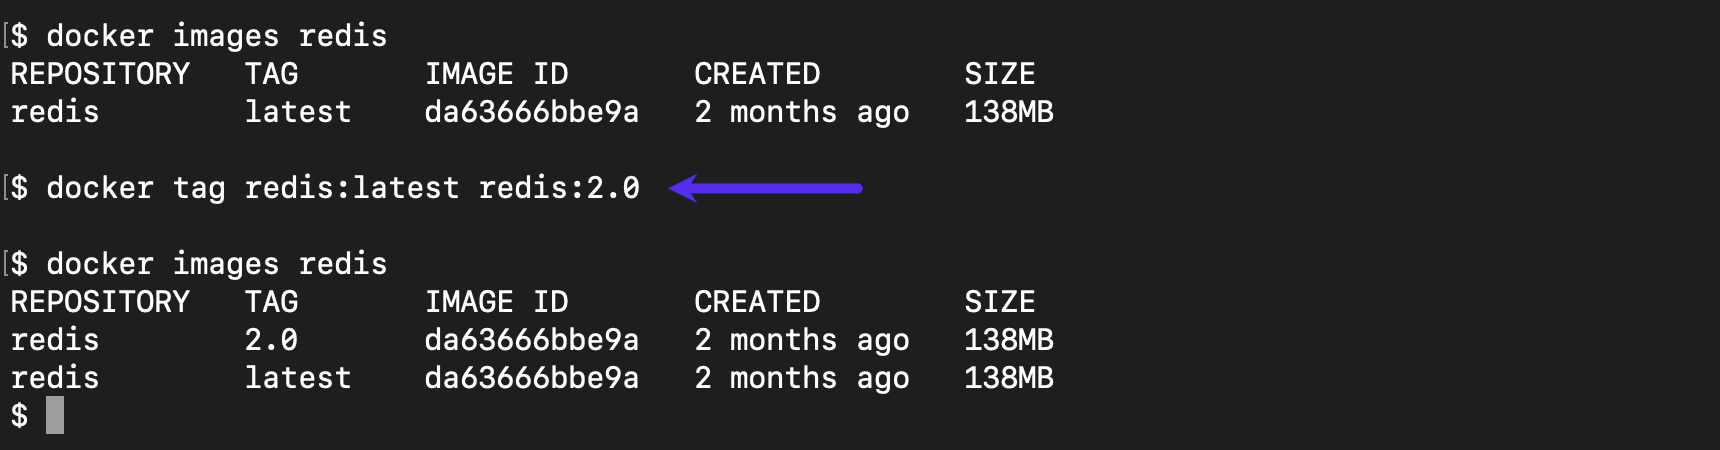Click the '2.0' tag in the second listing

[271, 340]
